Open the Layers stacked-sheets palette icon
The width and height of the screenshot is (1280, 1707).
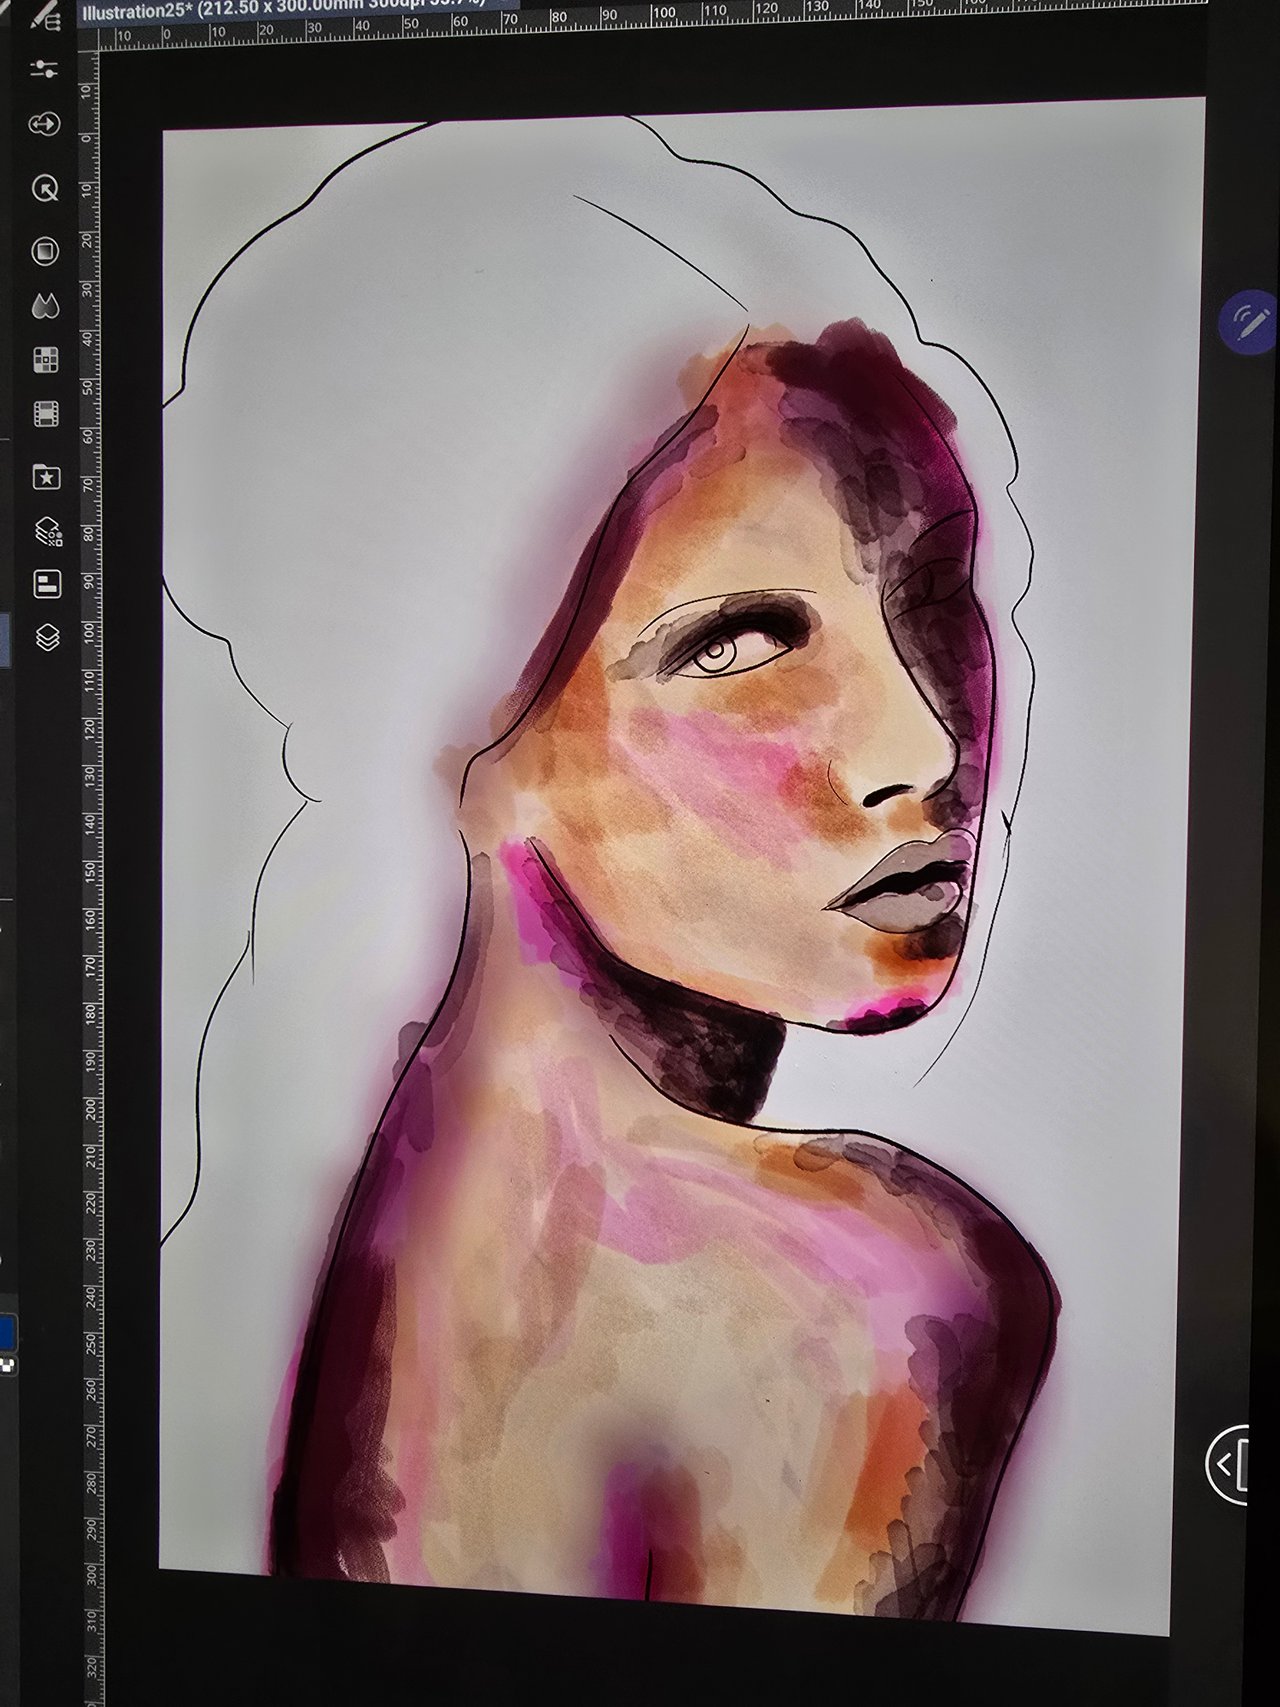tap(48, 637)
